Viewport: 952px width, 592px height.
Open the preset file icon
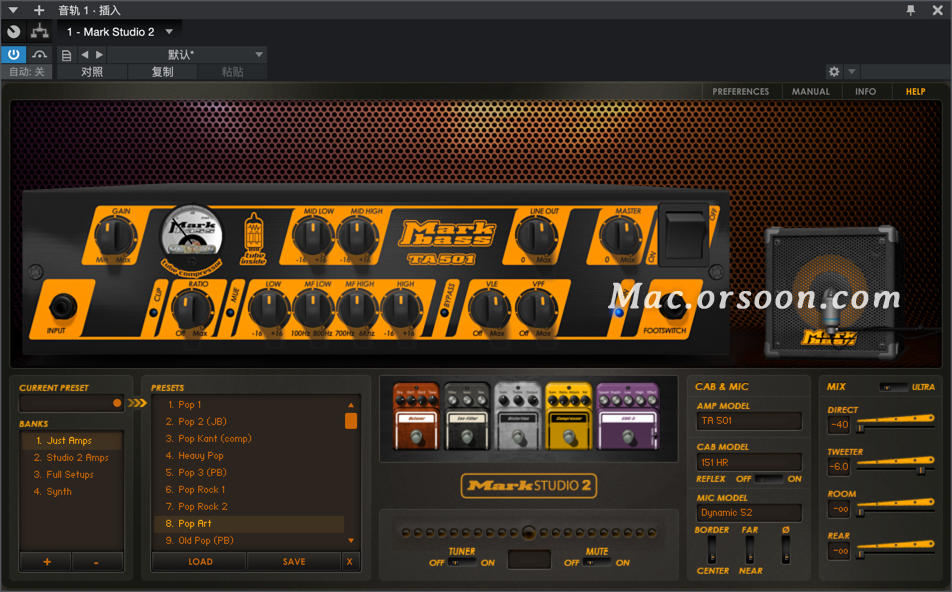point(67,55)
